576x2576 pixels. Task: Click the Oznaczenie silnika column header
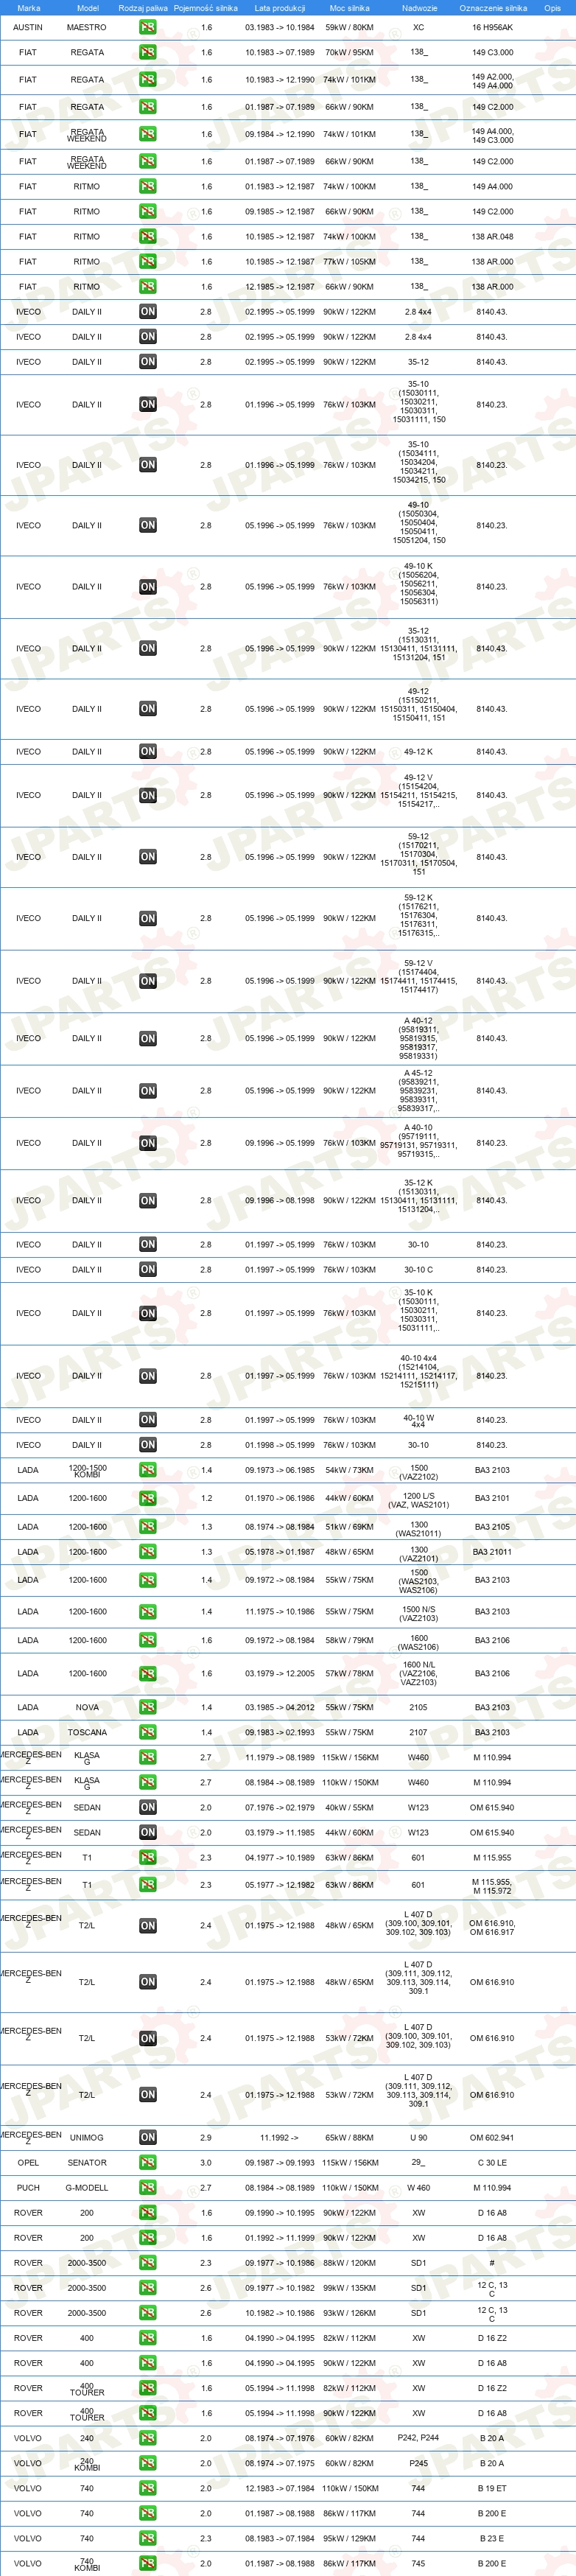tap(493, 8)
